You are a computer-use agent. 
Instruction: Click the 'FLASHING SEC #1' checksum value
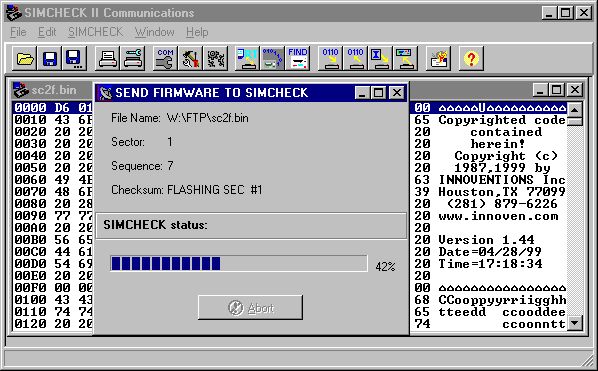[x=215, y=190]
